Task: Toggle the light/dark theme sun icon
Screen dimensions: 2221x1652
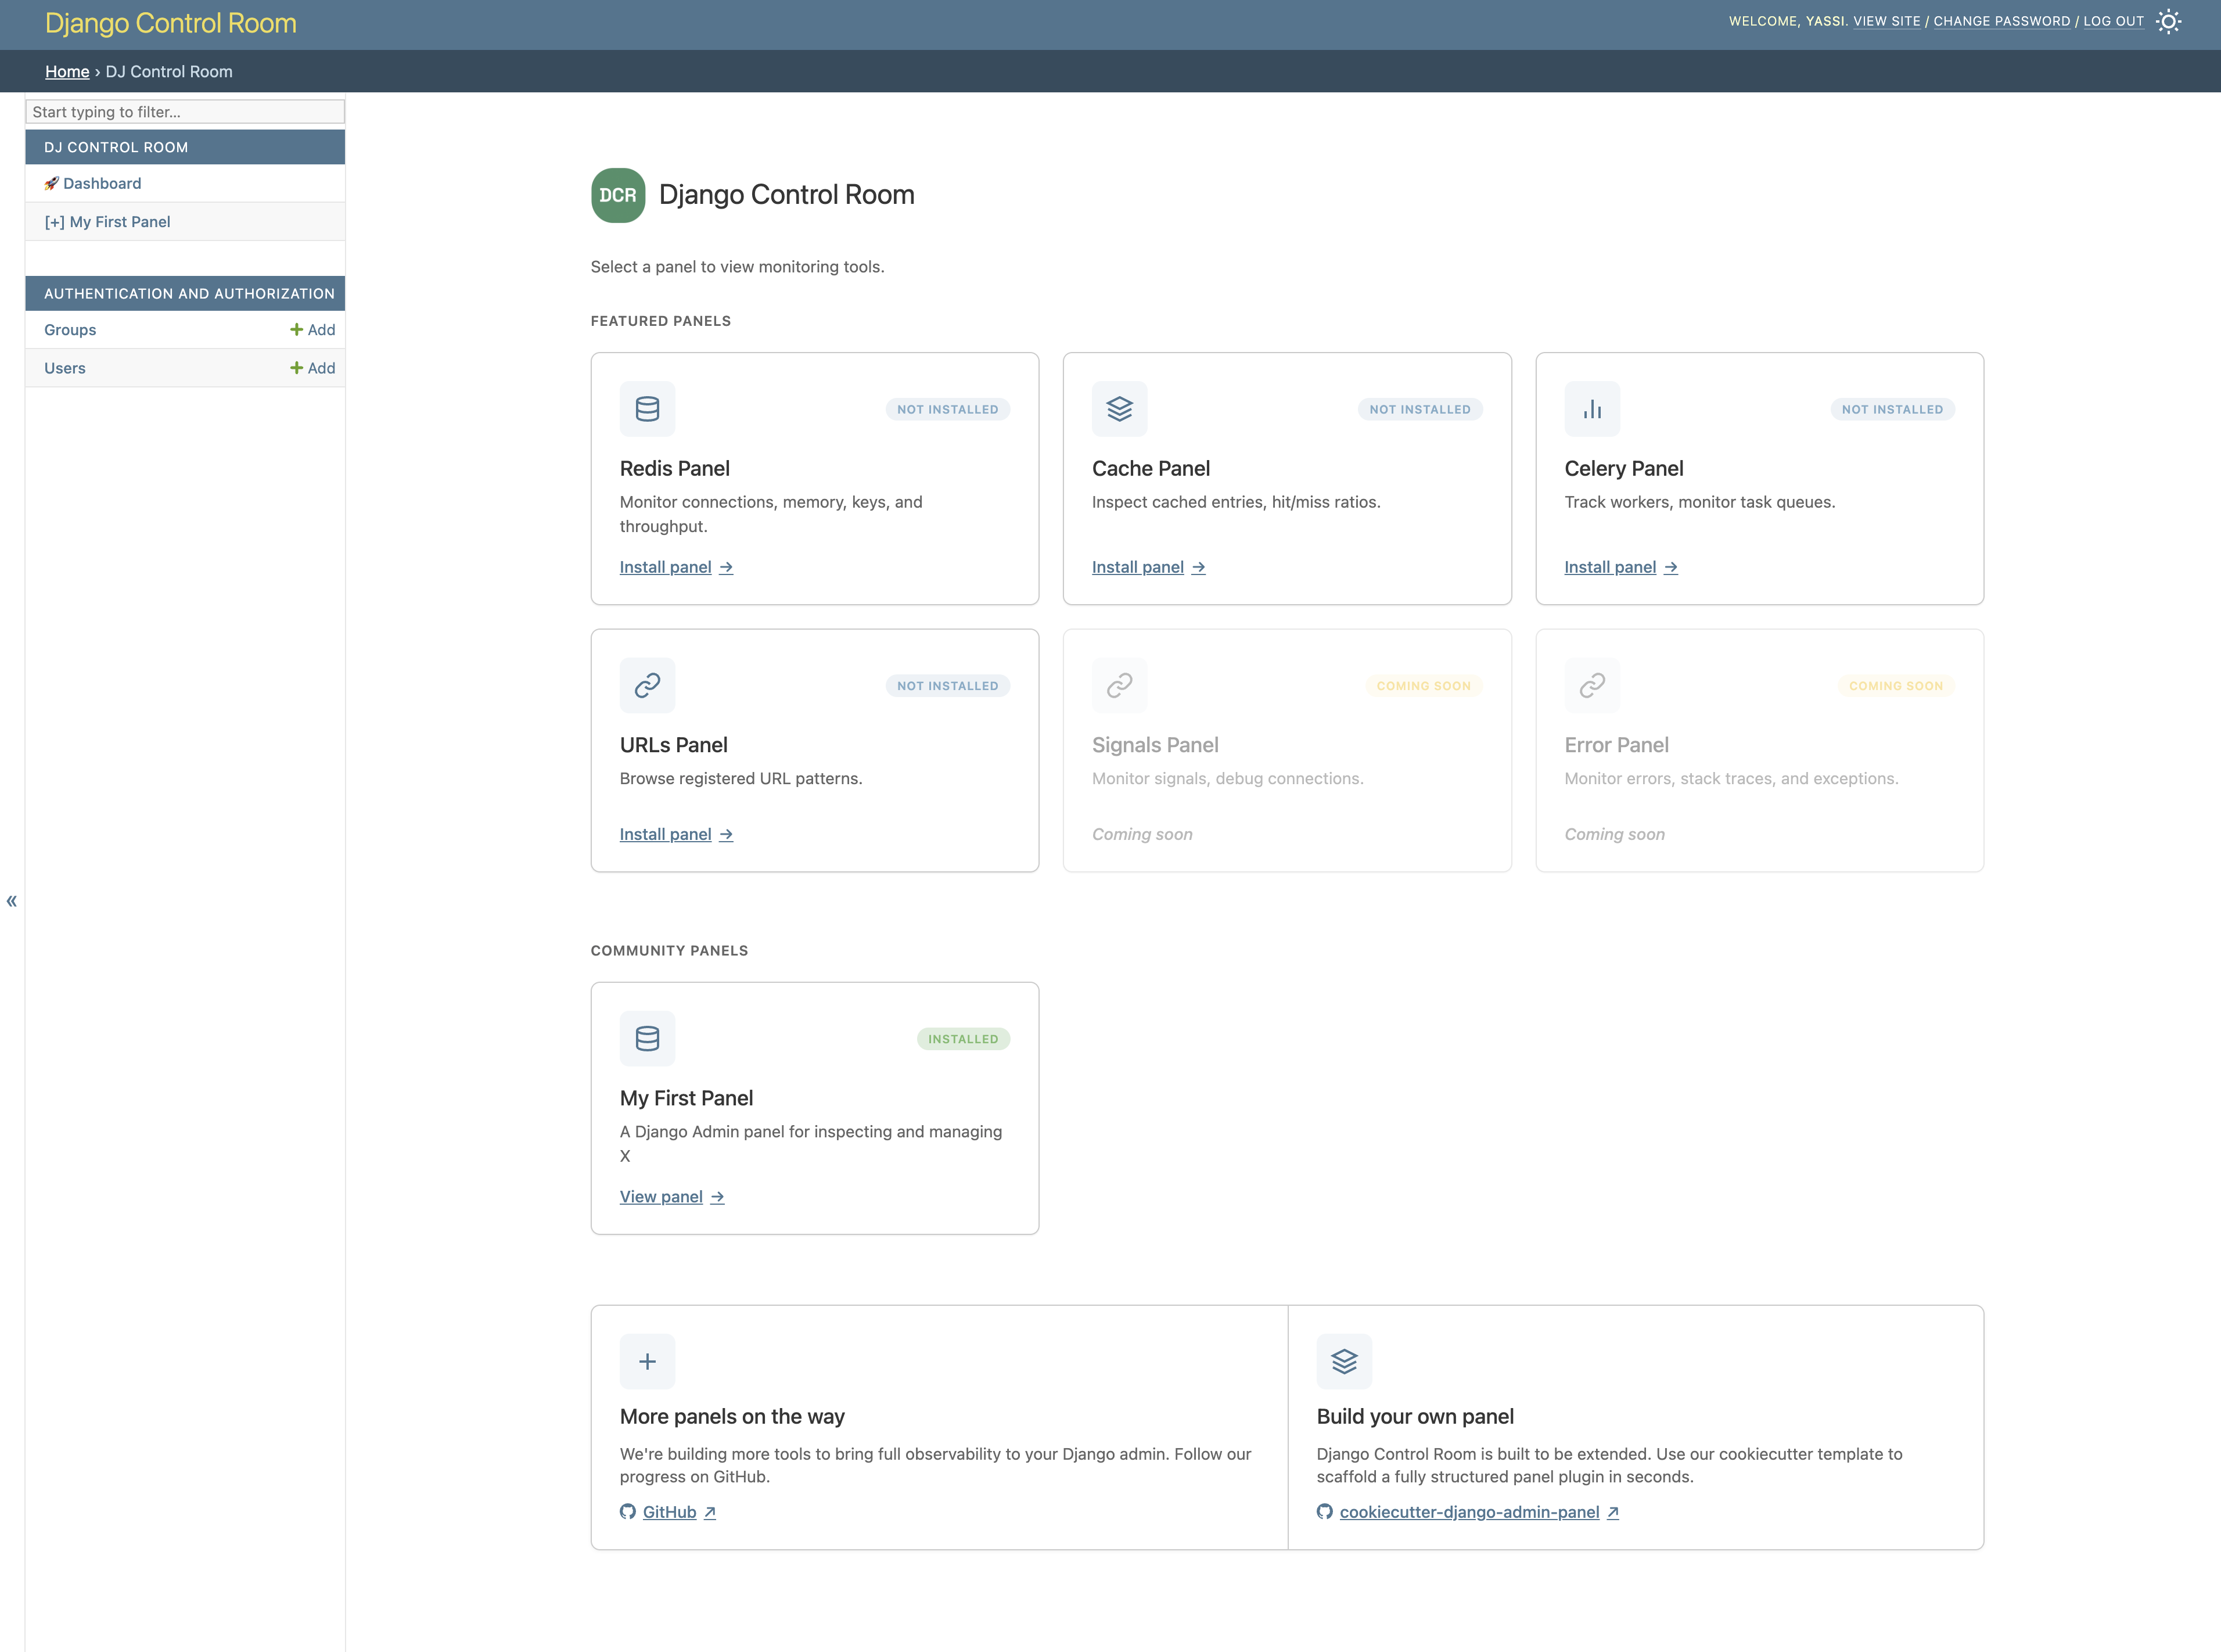Action: [x=2169, y=21]
